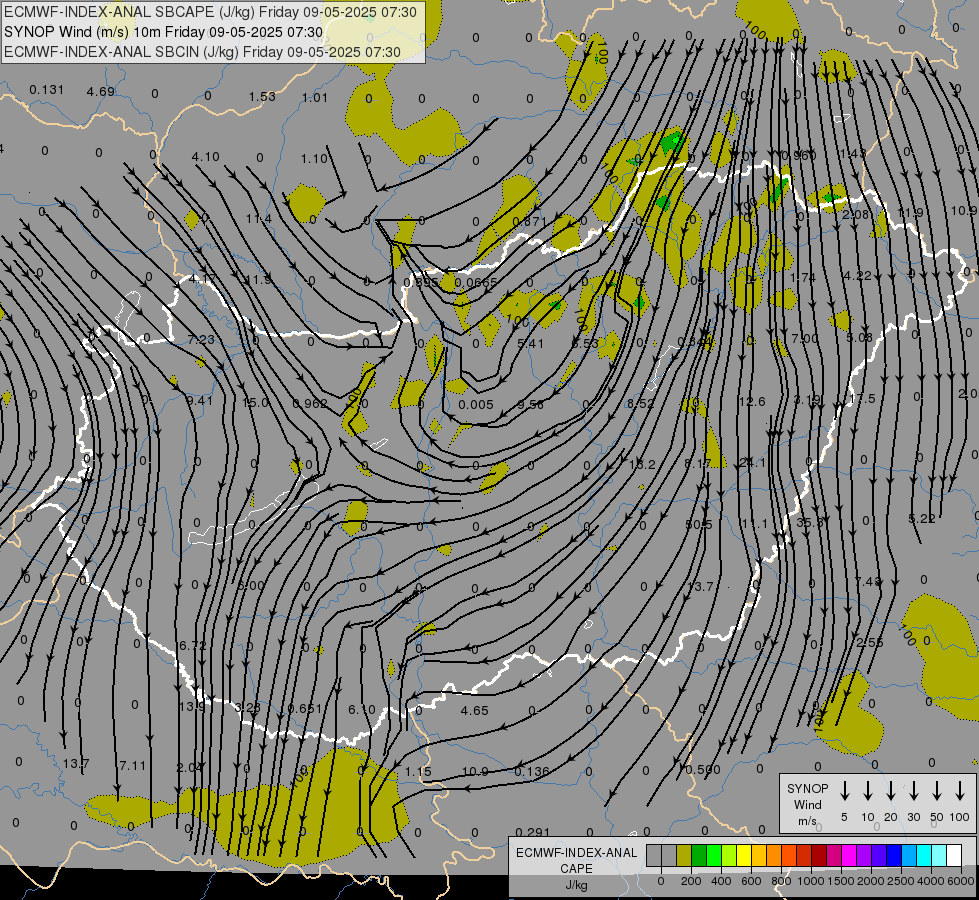The image size is (979, 900).
Task: Click the wind arrow above 5 m/s
Action: [845, 791]
